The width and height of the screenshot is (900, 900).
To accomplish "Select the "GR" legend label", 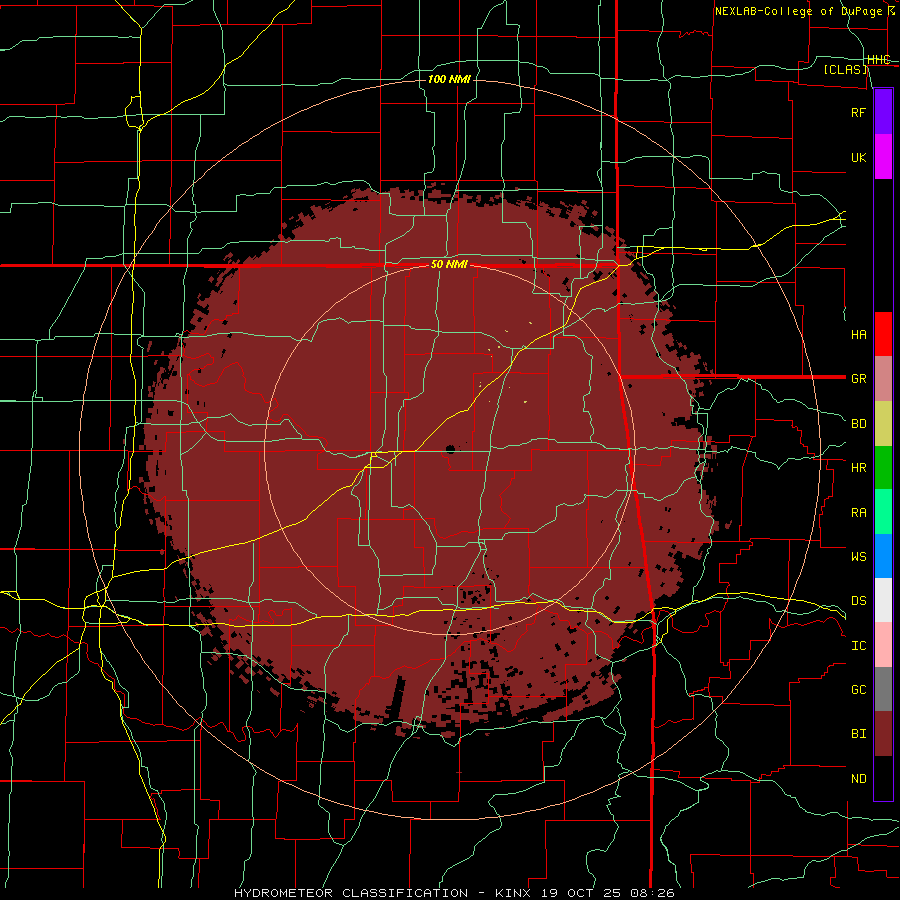I will (x=858, y=379).
